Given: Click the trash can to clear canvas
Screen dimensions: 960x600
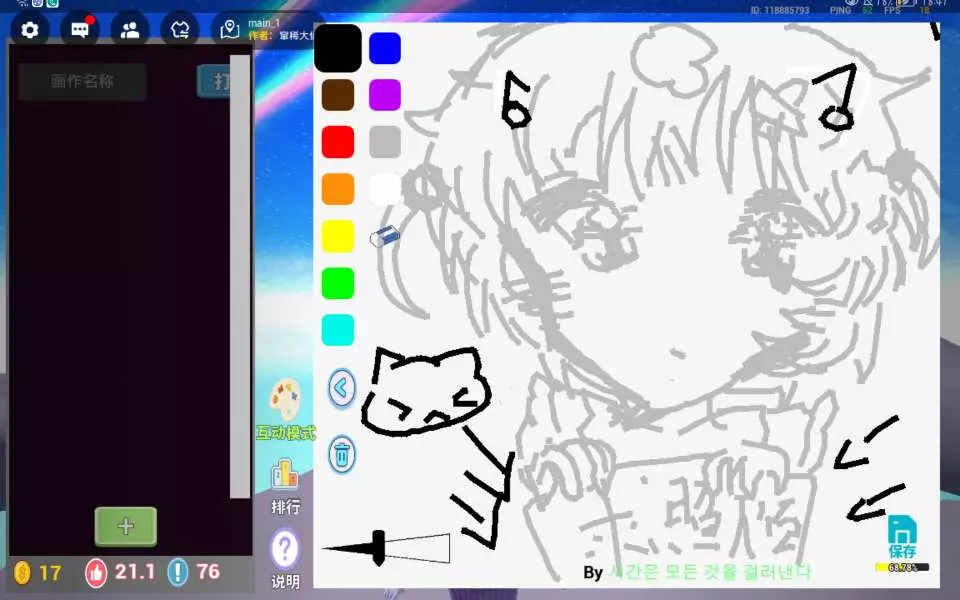Looking at the screenshot, I should pyautogui.click(x=342, y=455).
